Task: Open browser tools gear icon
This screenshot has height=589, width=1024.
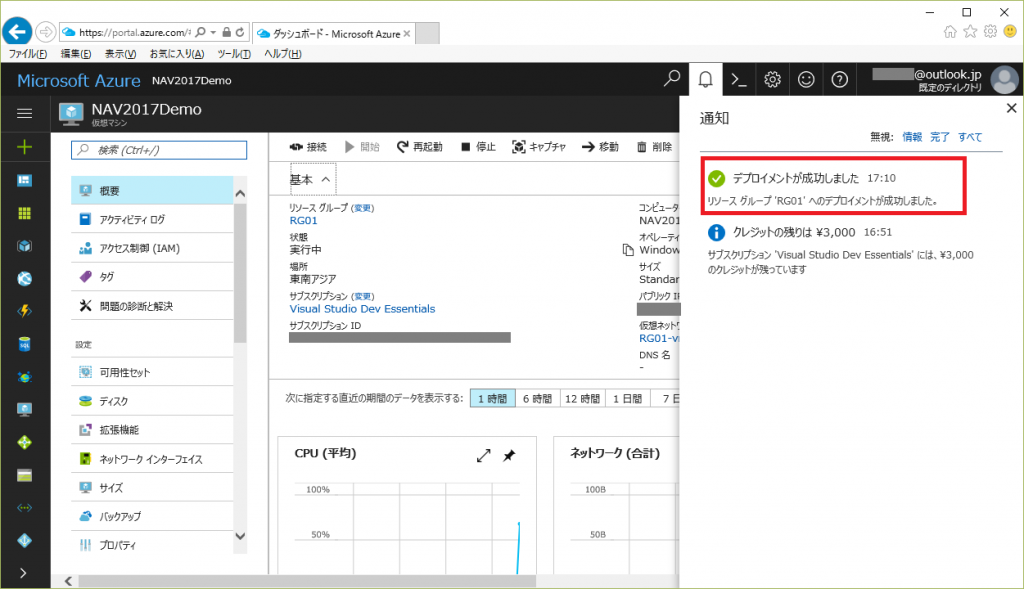Action: (x=991, y=31)
